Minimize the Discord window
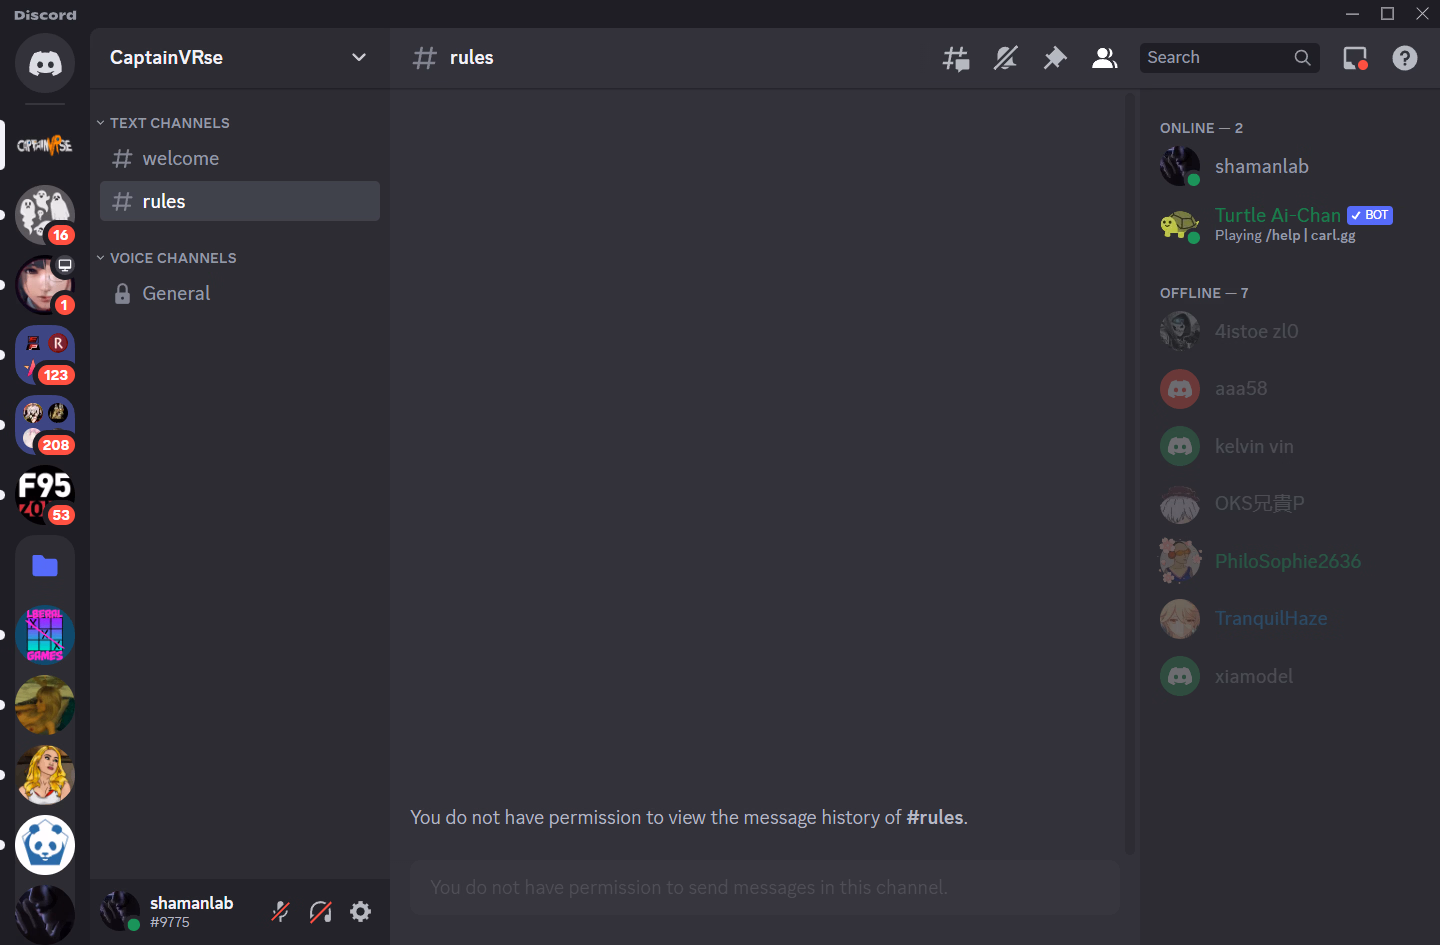The image size is (1440, 945). pos(1352,14)
